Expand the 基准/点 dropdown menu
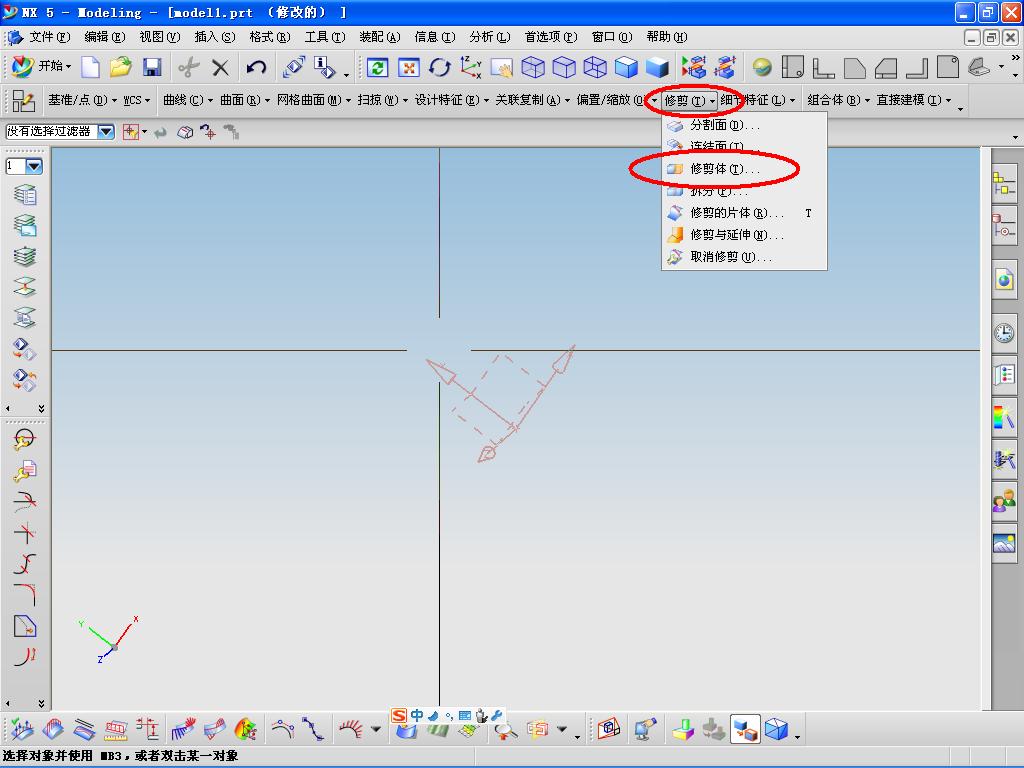The image size is (1024, 768). [83, 100]
